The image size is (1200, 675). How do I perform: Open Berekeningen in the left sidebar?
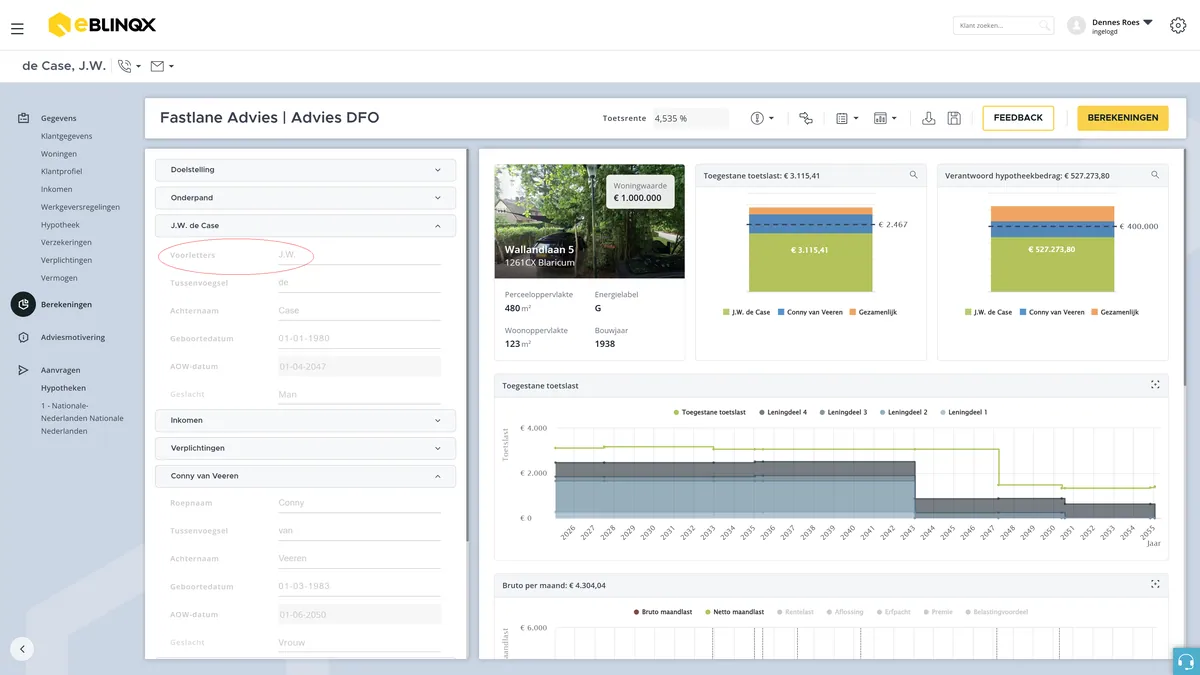pos(66,305)
